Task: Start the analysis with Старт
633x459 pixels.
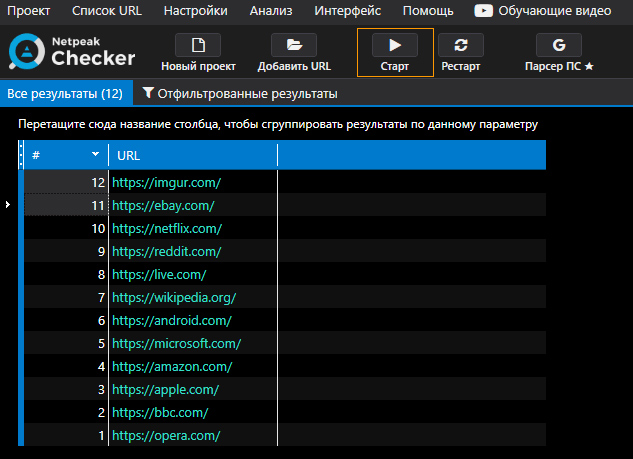Action: 395,53
